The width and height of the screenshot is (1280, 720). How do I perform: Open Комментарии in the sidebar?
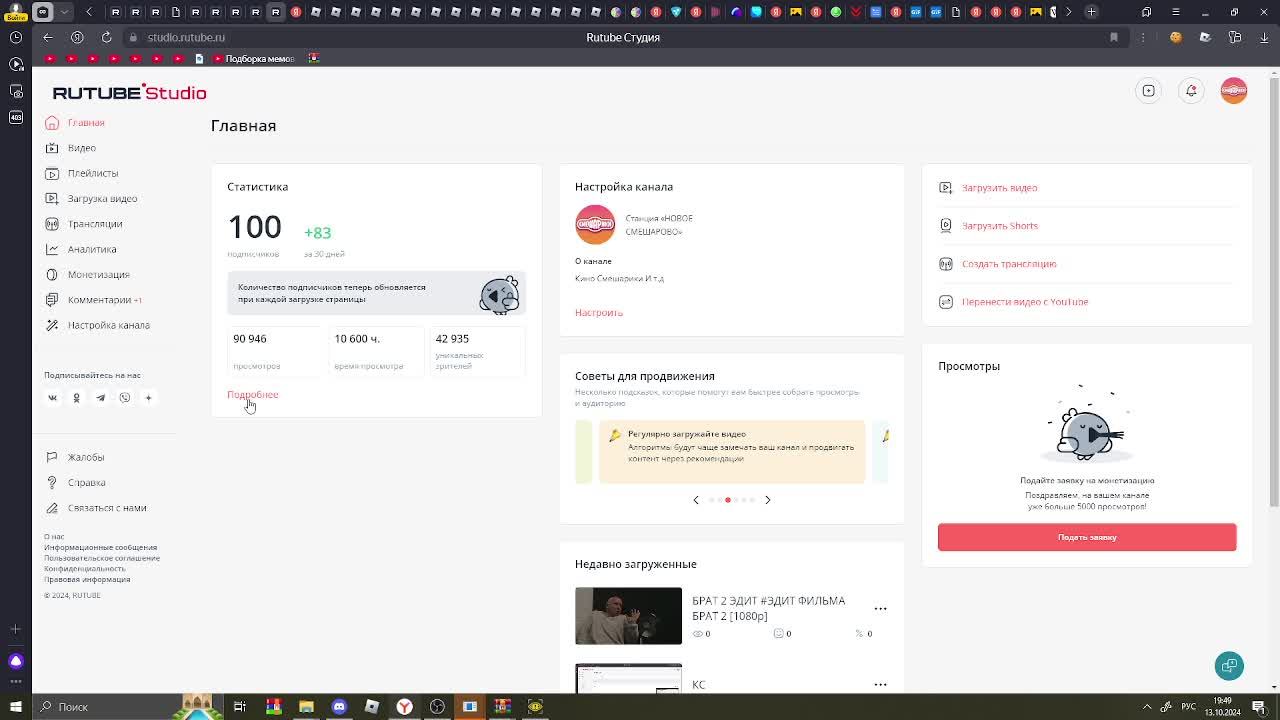click(93, 300)
